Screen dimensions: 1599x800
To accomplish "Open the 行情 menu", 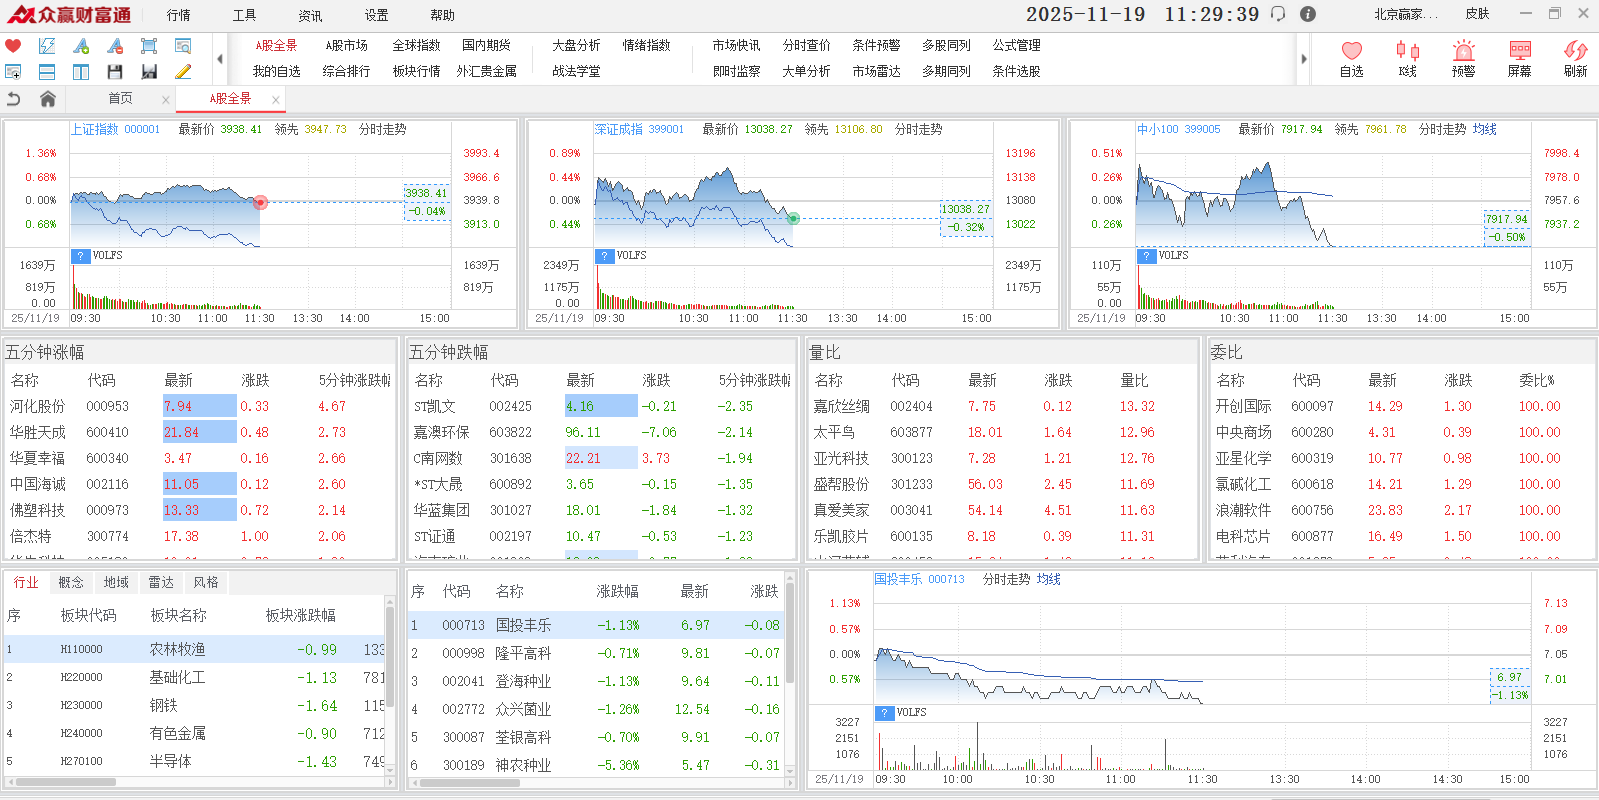I will 178,15.
